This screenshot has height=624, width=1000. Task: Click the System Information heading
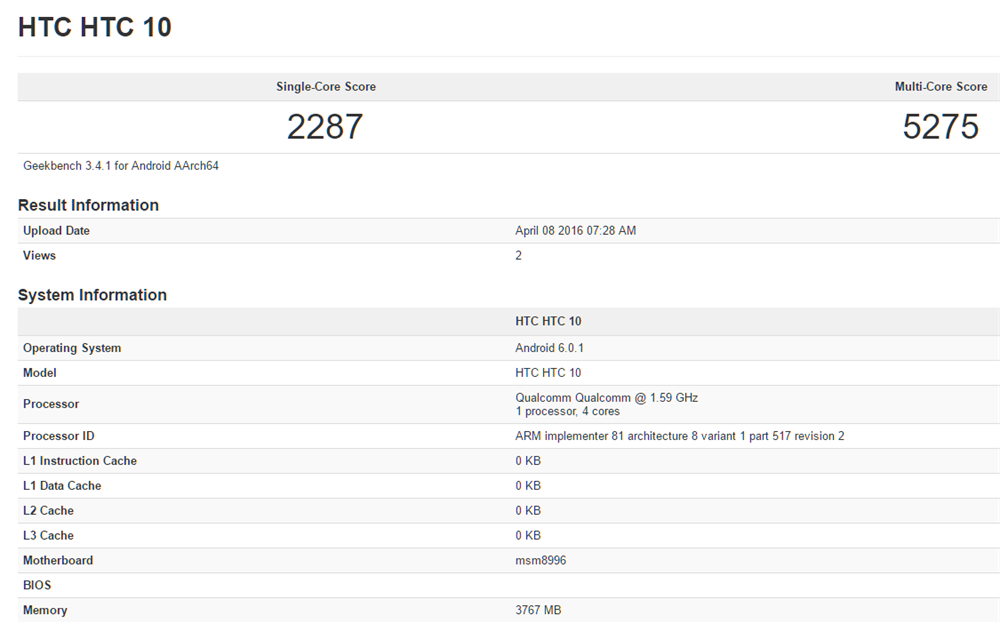[x=92, y=295]
